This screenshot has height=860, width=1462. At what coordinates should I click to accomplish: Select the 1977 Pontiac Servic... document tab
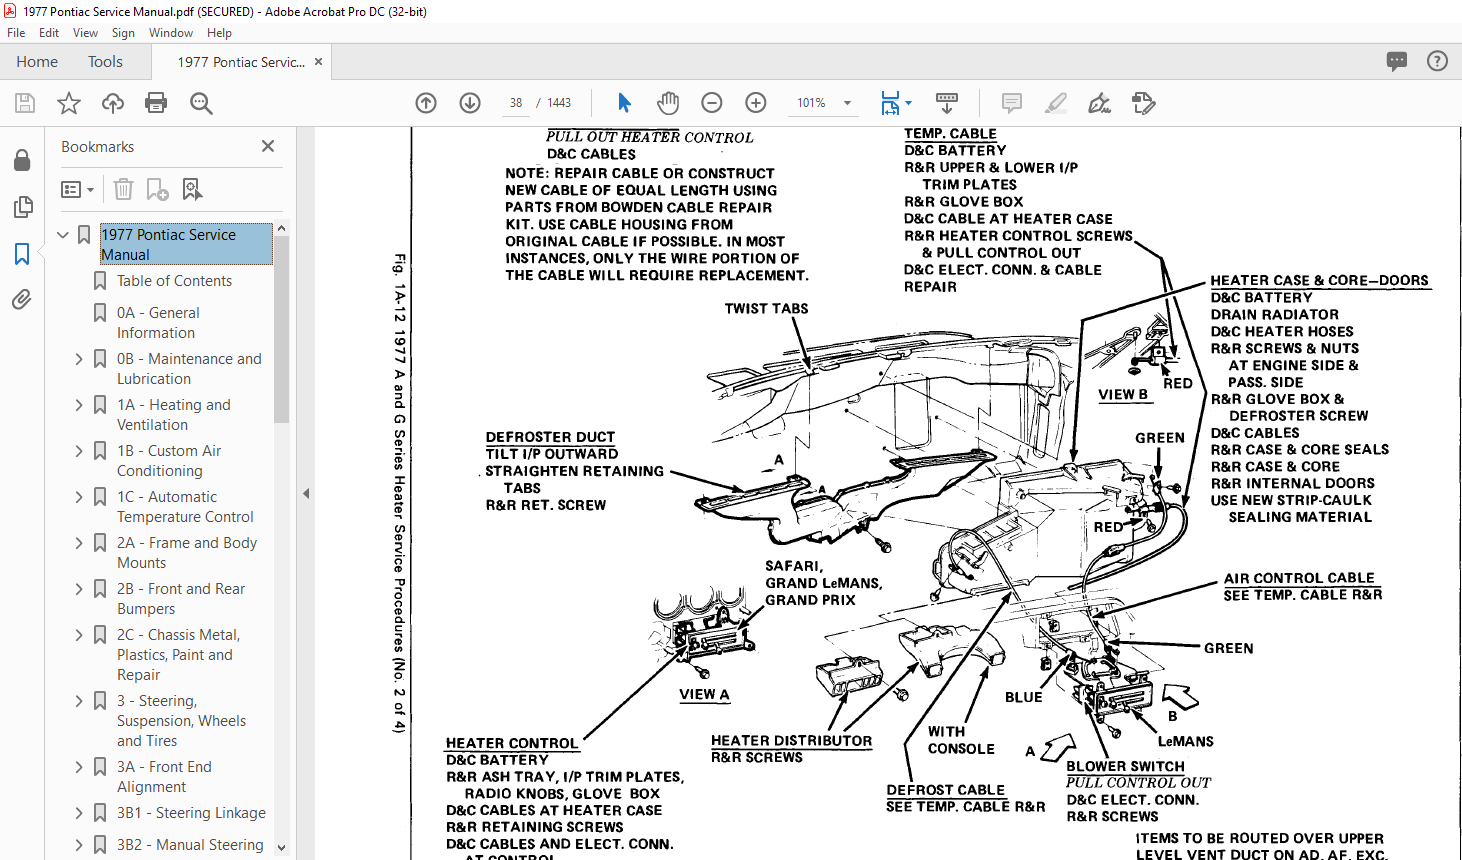[241, 62]
